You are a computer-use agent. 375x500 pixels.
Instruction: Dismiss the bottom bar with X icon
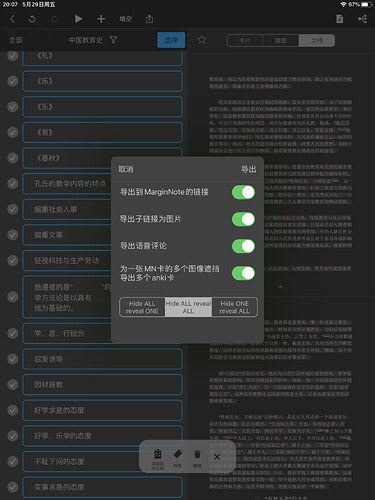217,457
